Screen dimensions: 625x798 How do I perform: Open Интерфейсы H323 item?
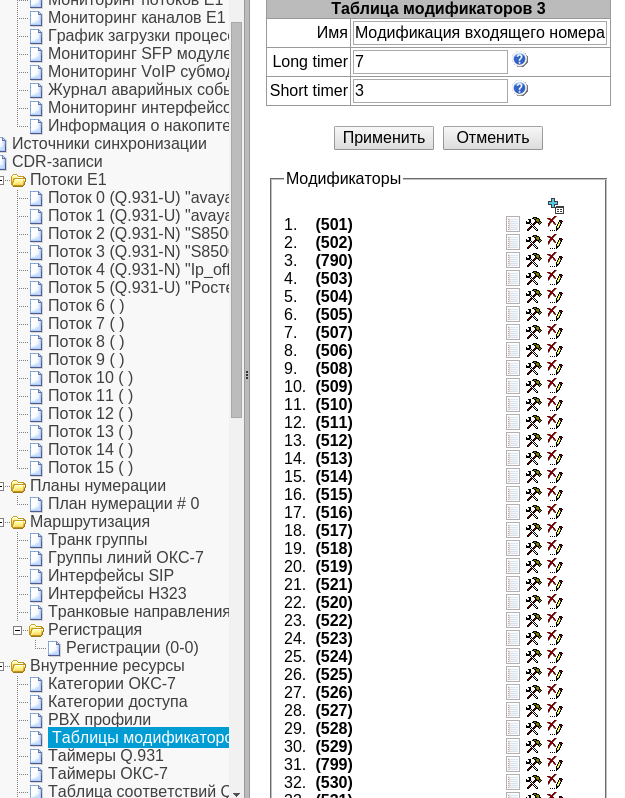(117, 593)
